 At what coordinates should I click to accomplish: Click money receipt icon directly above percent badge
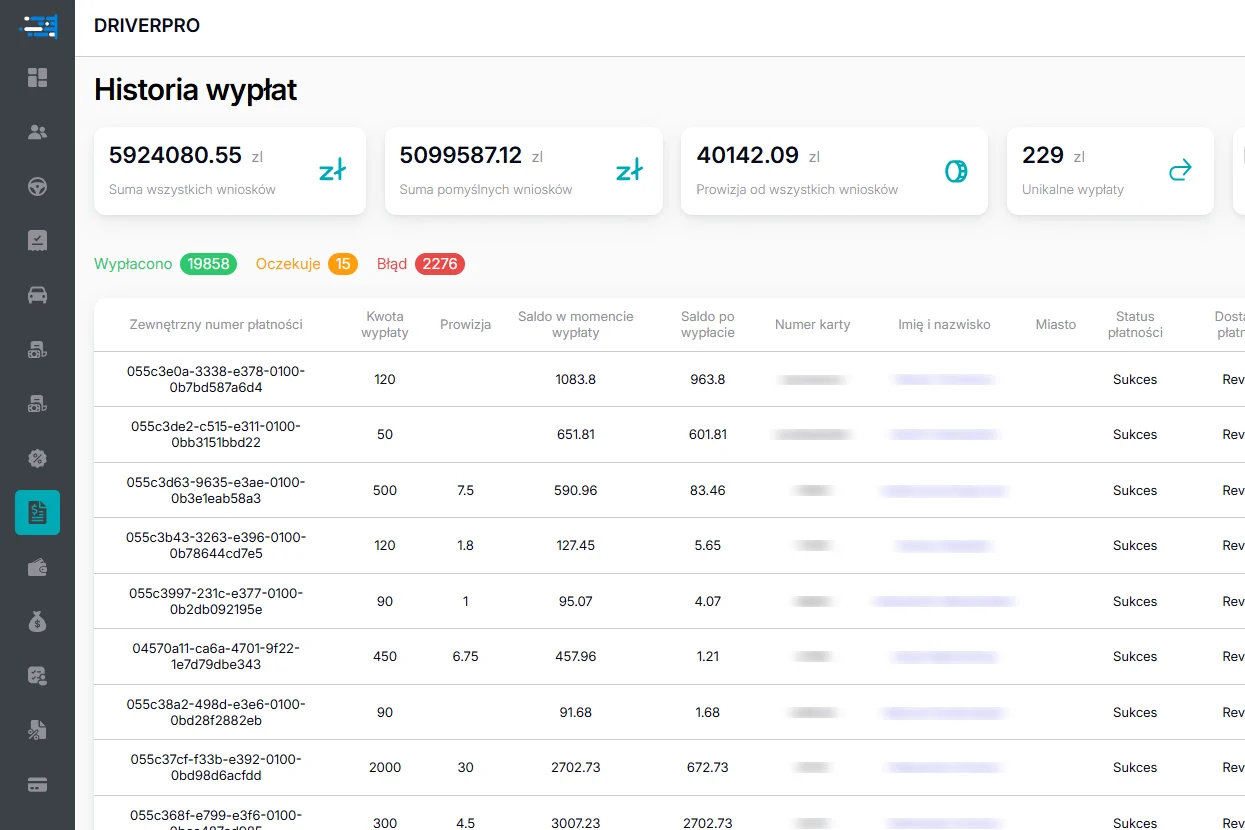(37, 404)
